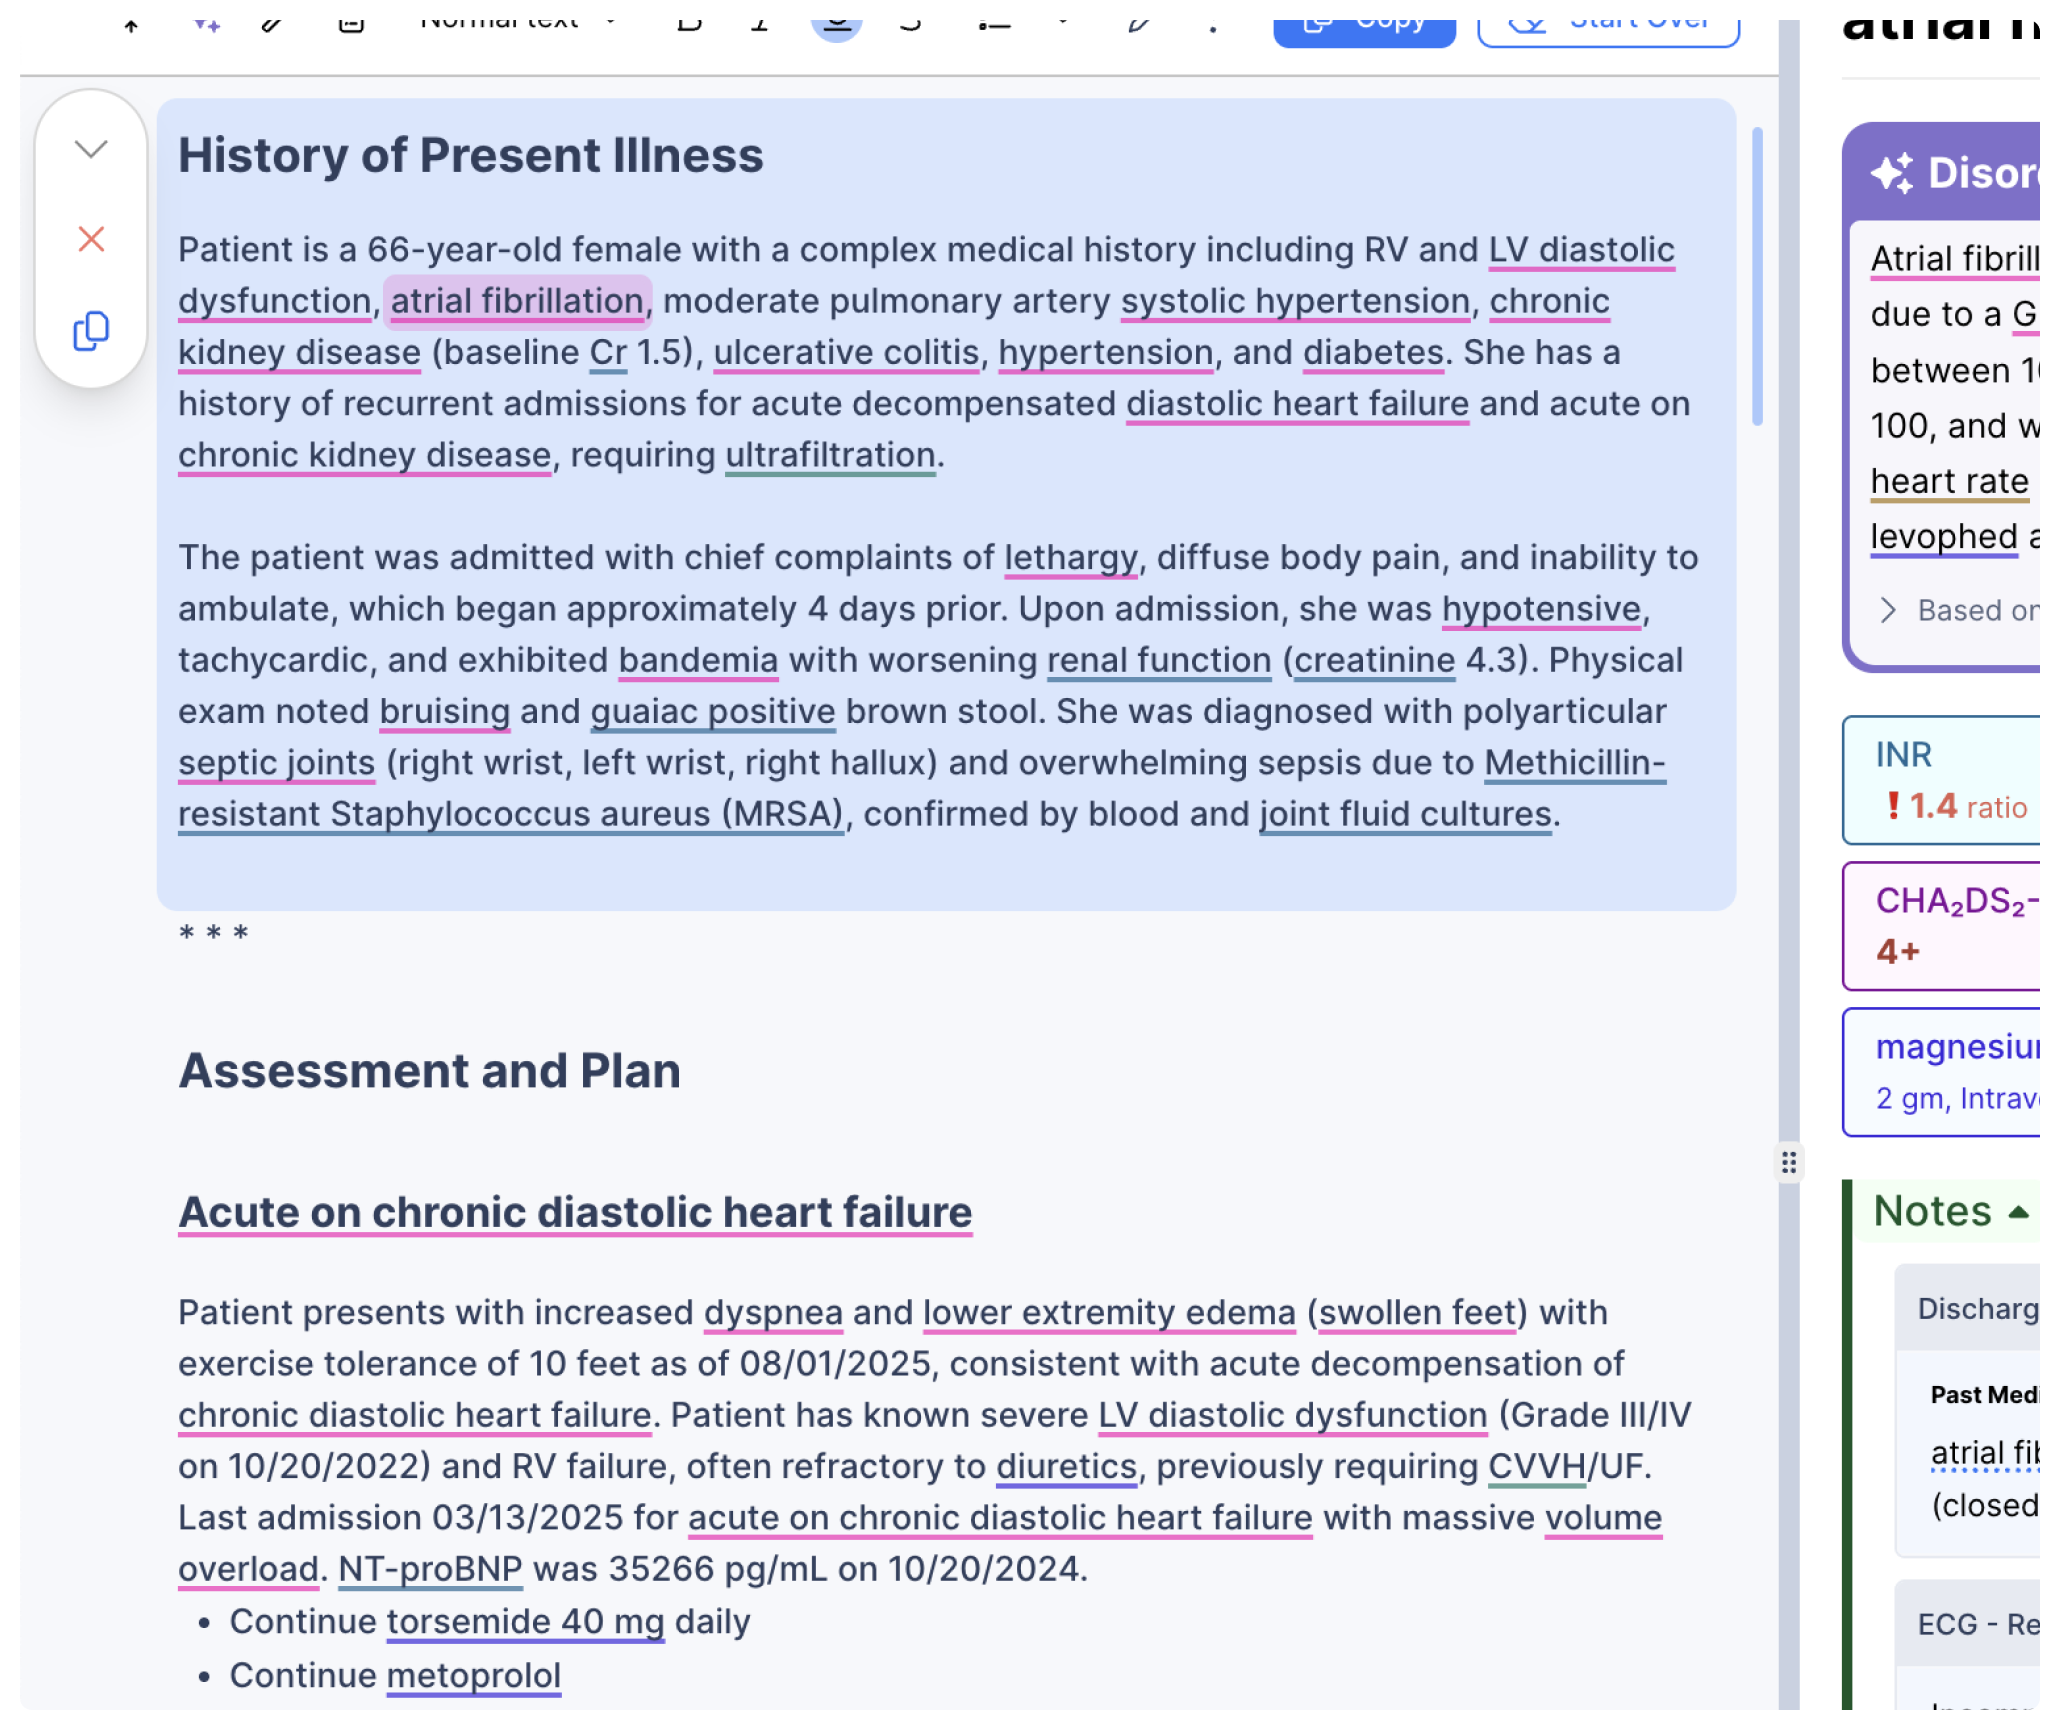Click the 'dyspnea' underlined term
2060x1730 pixels.
coord(773,1313)
